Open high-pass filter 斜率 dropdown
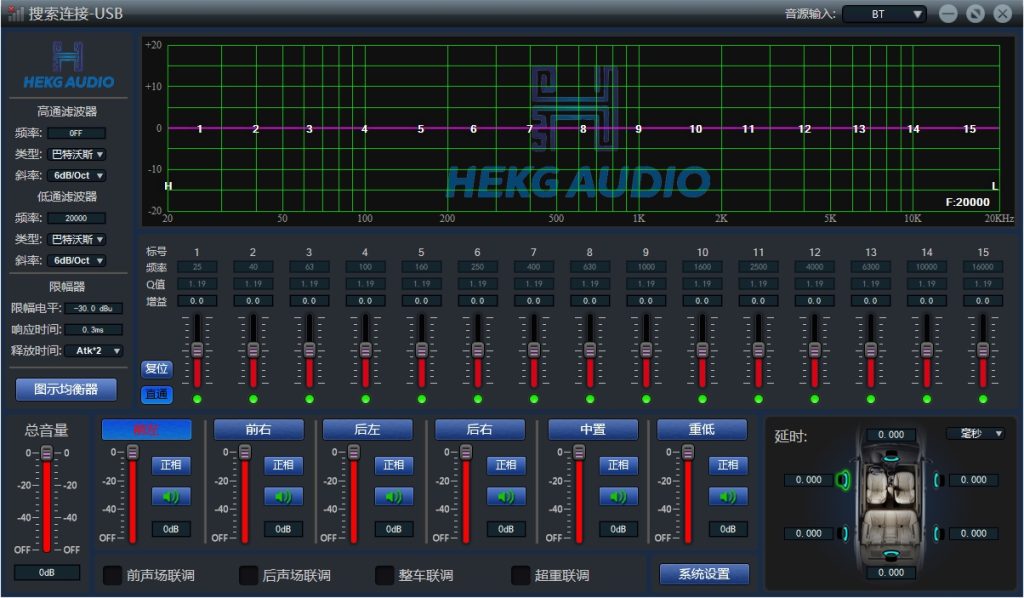Image resolution: width=1024 pixels, height=598 pixels. [76, 176]
